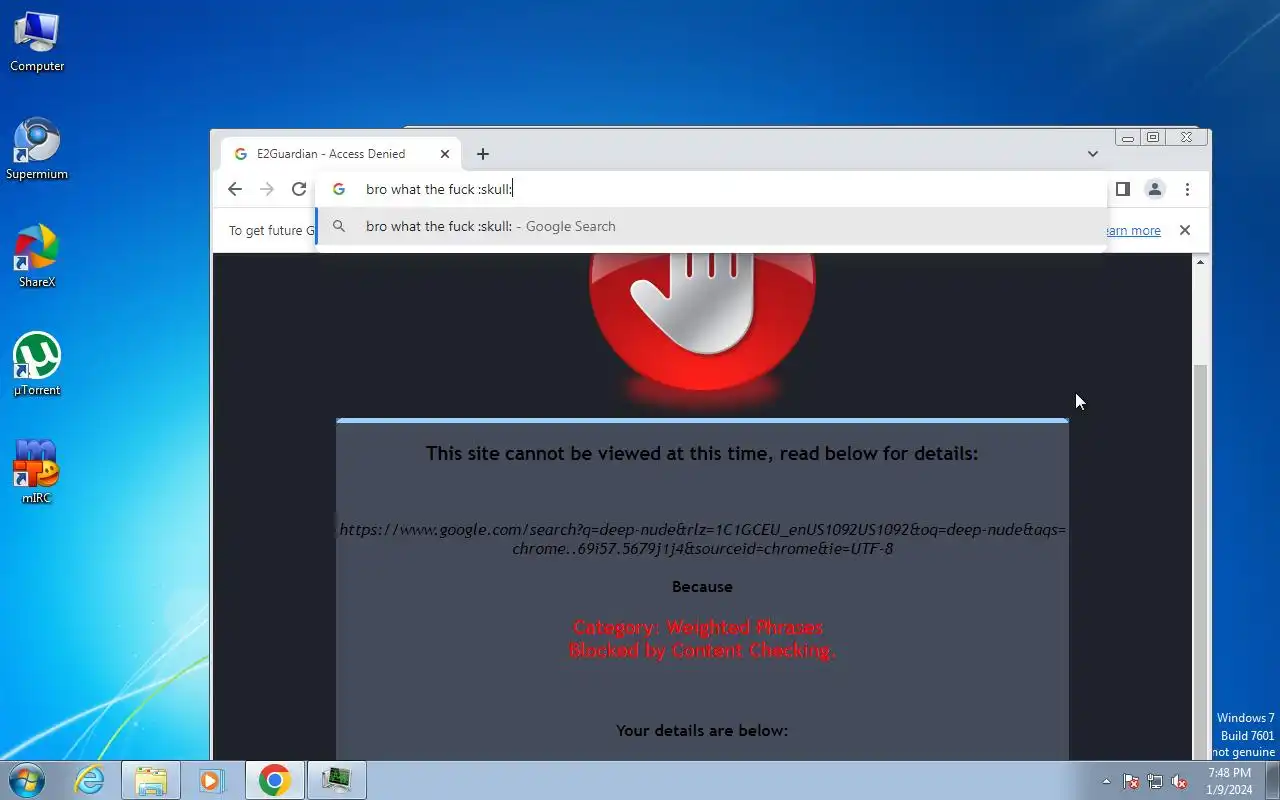Click the green monitor taskbar app
Image resolution: width=1280 pixels, height=800 pixels.
(x=337, y=780)
